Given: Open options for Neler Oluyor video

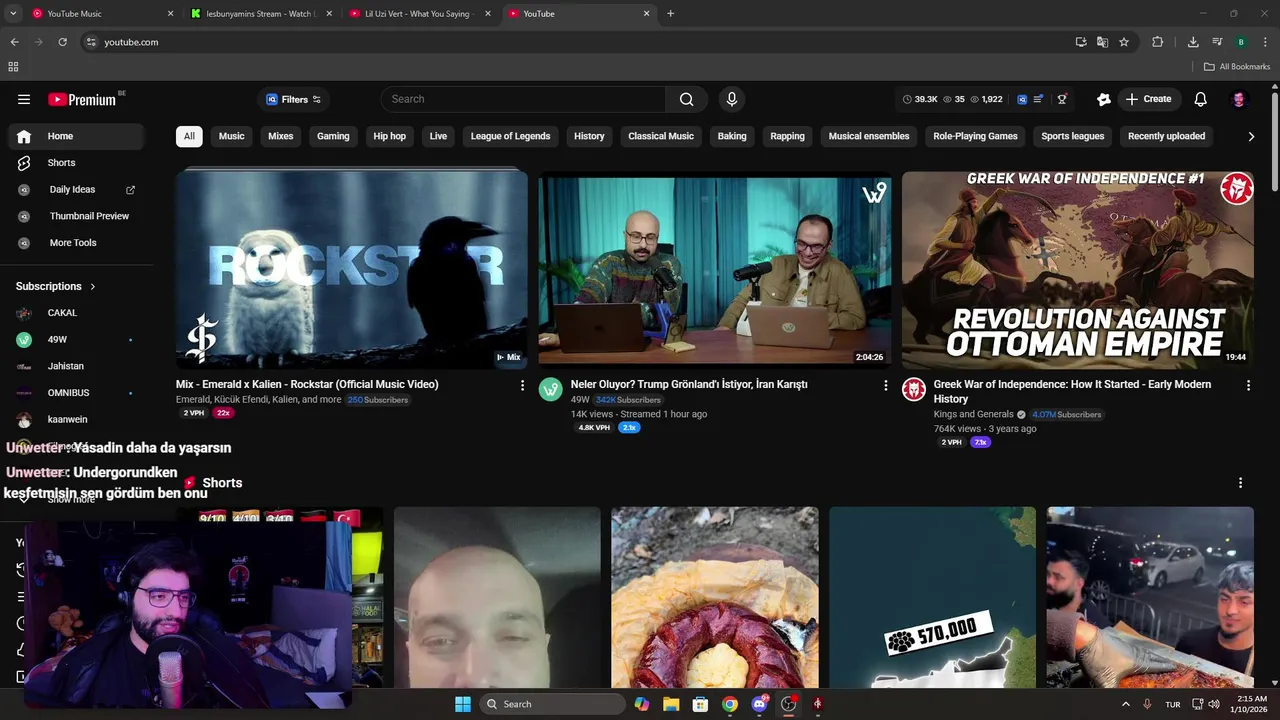Looking at the screenshot, I should point(885,385).
